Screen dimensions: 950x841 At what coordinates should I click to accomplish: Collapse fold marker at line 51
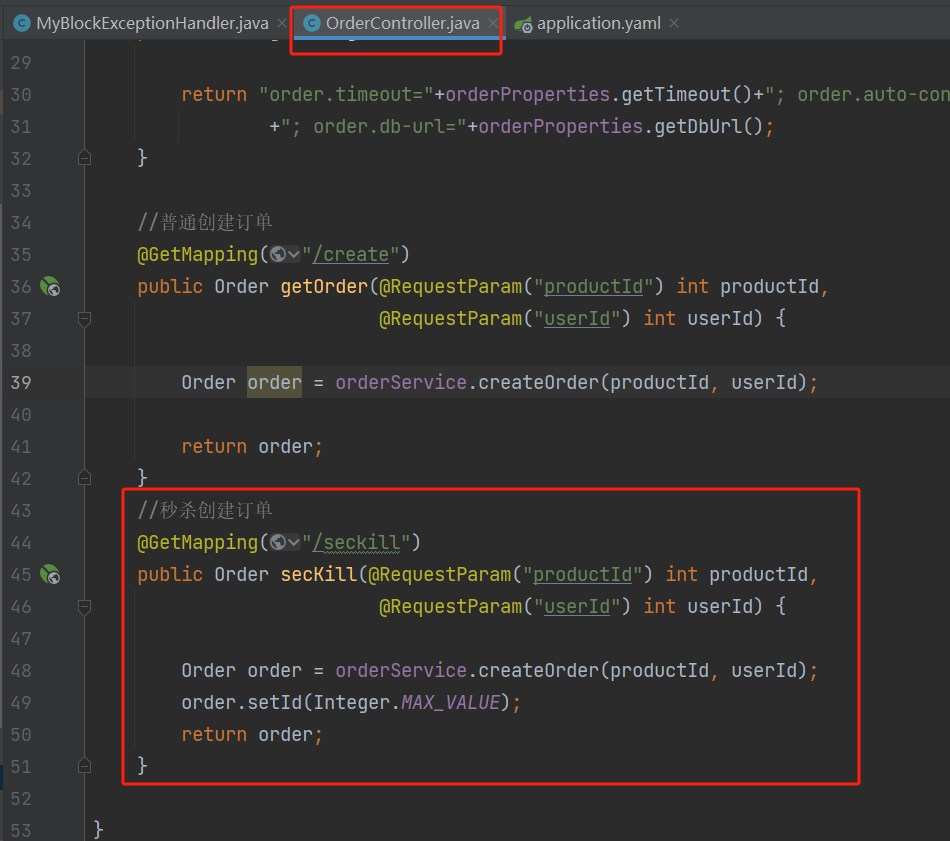85,766
